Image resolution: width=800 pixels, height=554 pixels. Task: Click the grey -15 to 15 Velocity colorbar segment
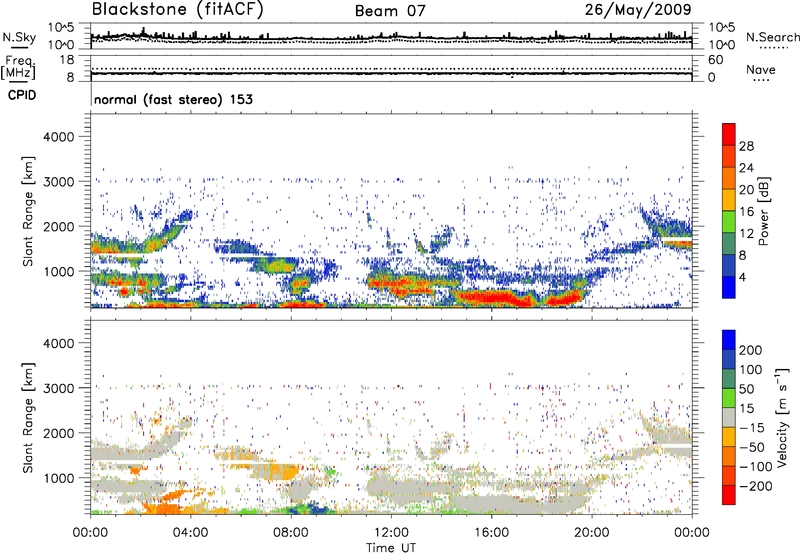(x=729, y=417)
